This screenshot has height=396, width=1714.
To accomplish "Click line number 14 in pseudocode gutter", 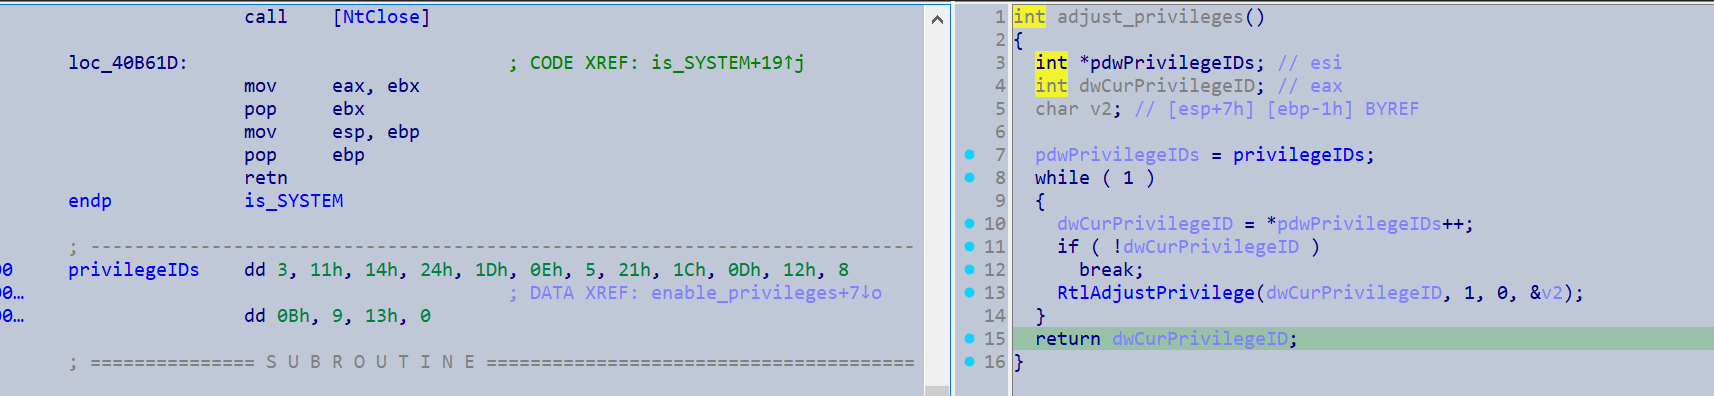I will [995, 316].
